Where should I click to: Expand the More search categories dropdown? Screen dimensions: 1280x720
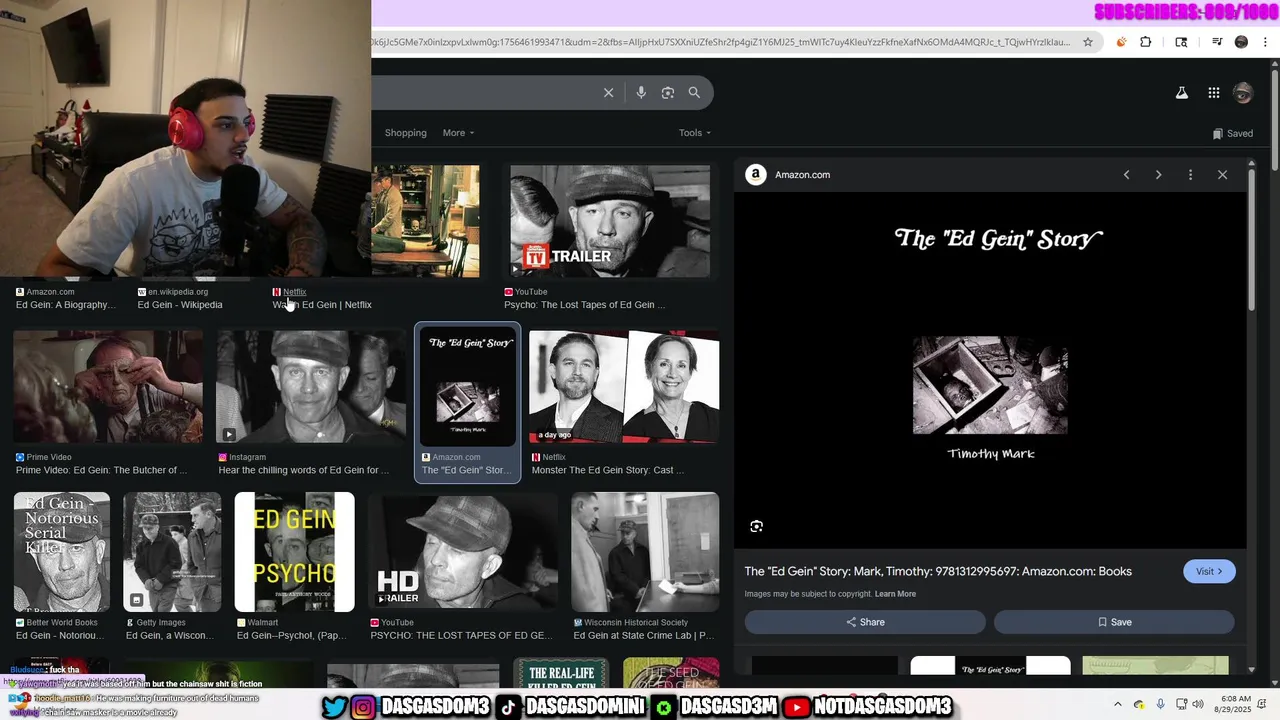[x=458, y=133]
